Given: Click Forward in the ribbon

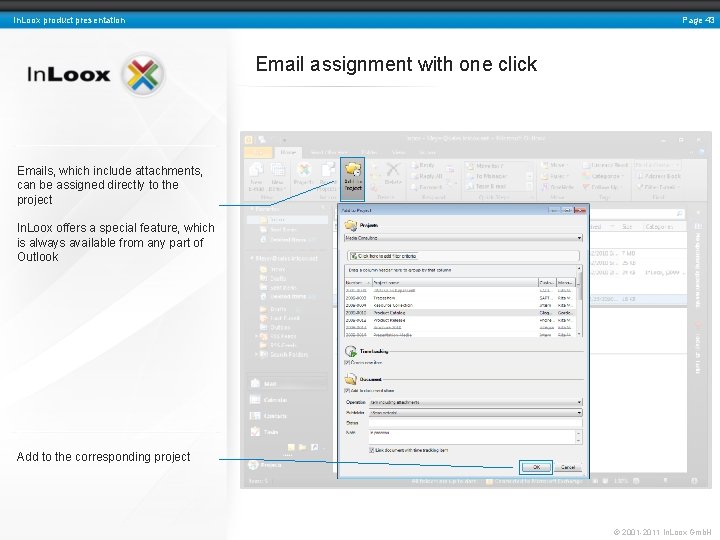Looking at the screenshot, I should (x=427, y=187).
